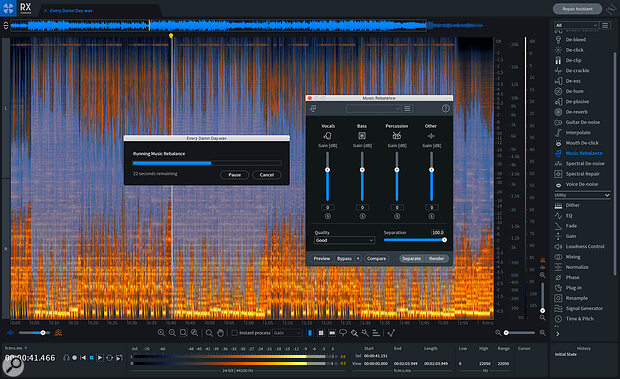Open the De-clip module
620x379 pixels.
pos(568,60)
